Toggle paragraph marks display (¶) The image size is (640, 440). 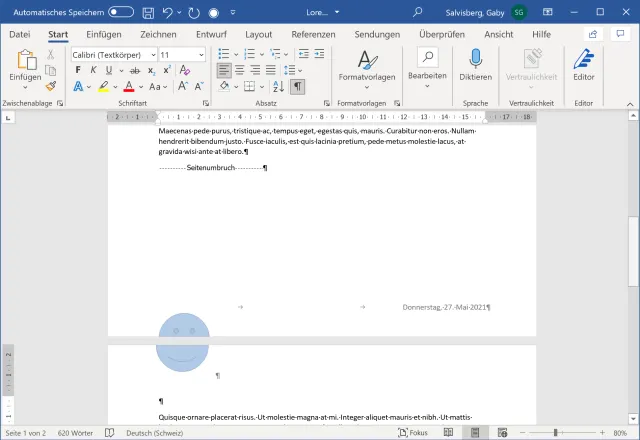[x=298, y=87]
